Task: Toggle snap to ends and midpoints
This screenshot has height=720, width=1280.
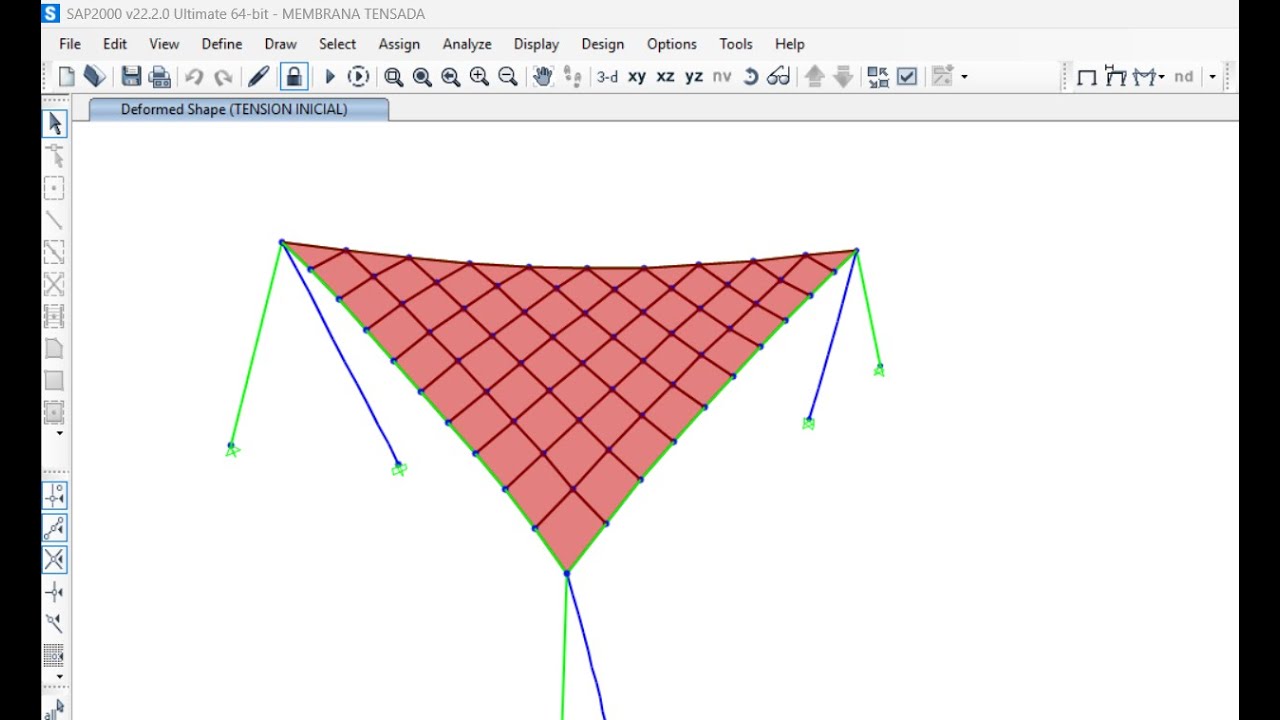Action: click(x=55, y=528)
